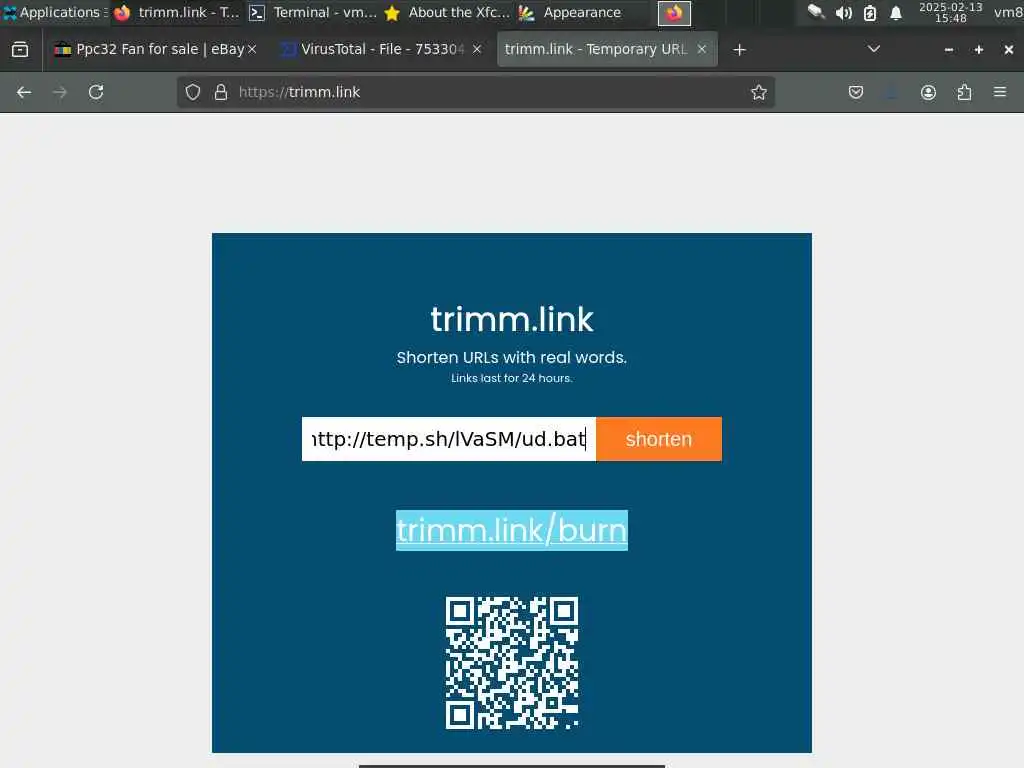
Task: Go forward one page
Action: pos(59,92)
